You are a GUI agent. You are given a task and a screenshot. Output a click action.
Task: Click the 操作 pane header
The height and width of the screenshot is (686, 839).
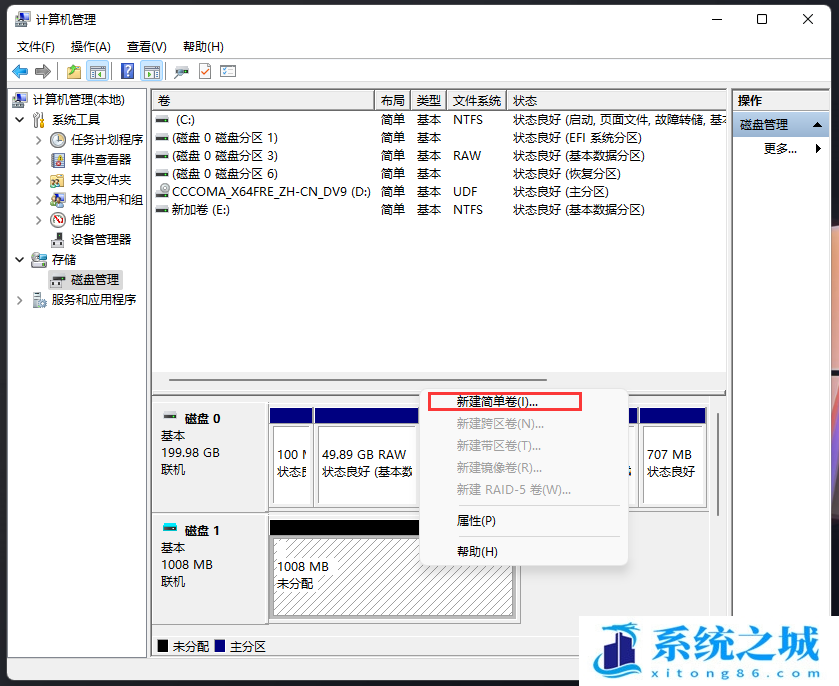(781, 101)
